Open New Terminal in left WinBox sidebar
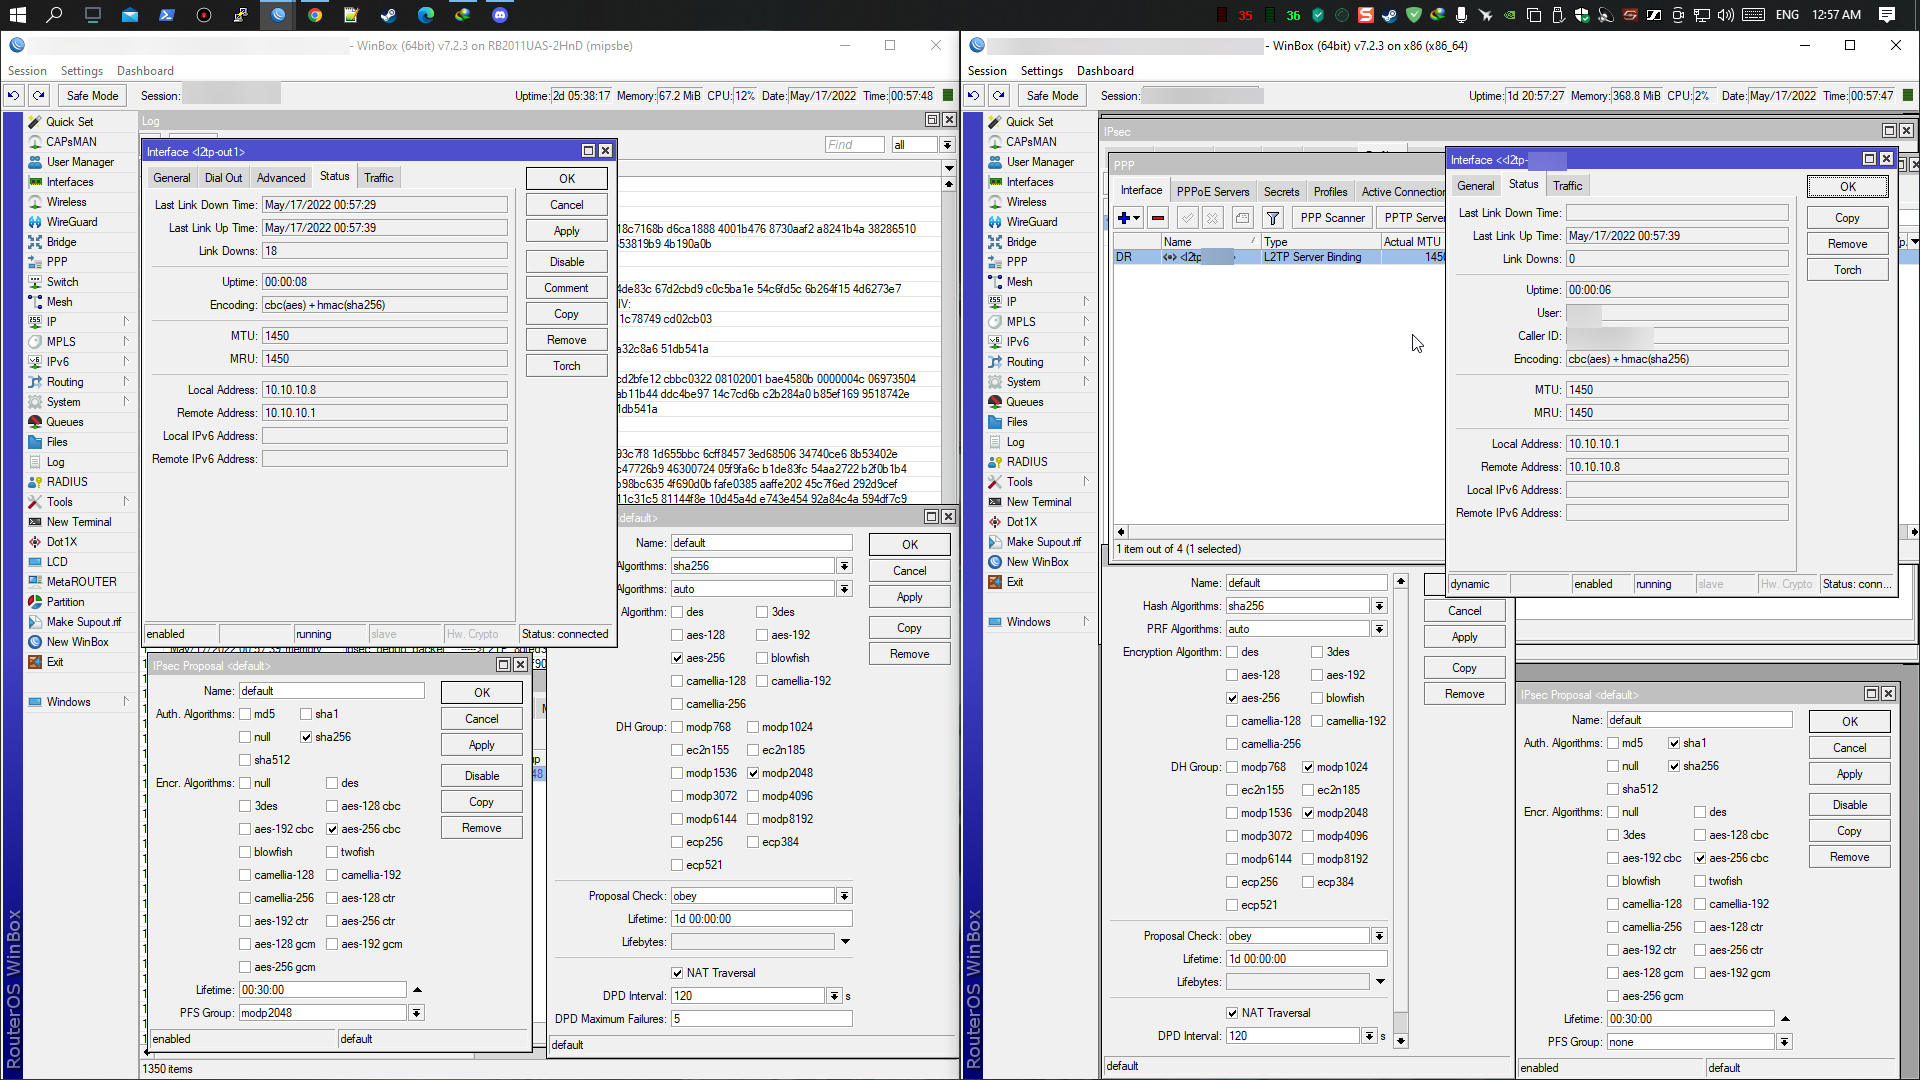 point(79,522)
